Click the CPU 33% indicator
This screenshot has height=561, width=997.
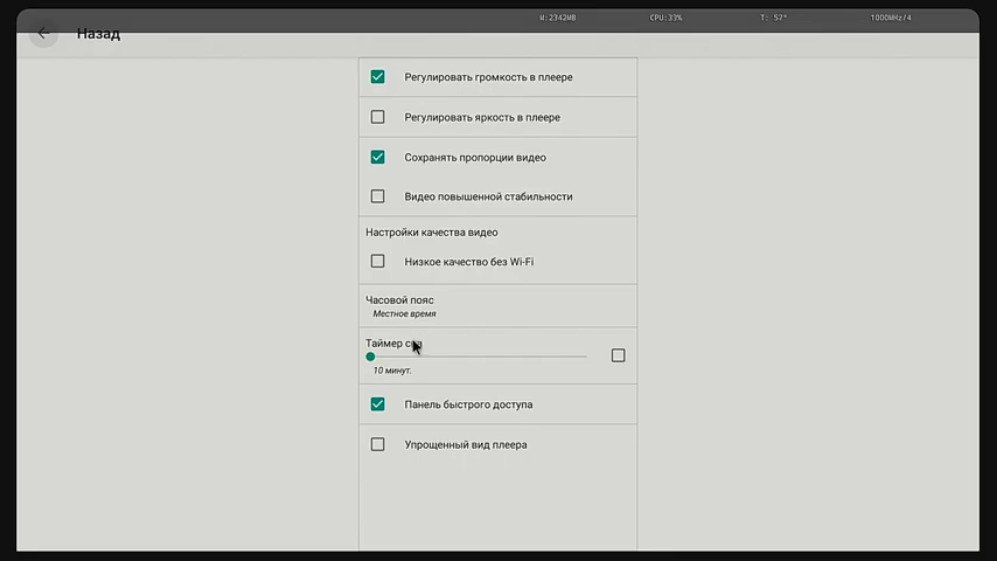pos(666,18)
